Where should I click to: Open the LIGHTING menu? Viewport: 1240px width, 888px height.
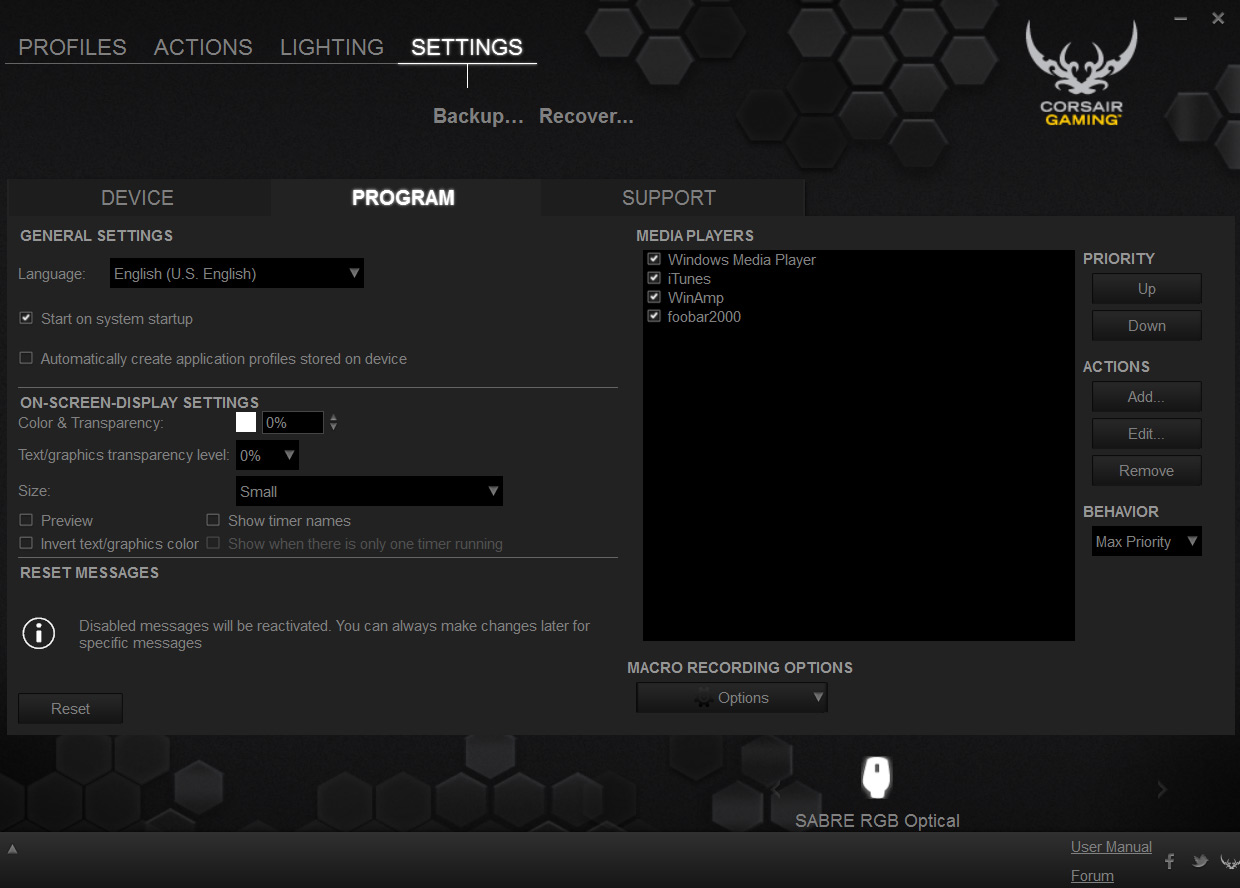coord(332,47)
